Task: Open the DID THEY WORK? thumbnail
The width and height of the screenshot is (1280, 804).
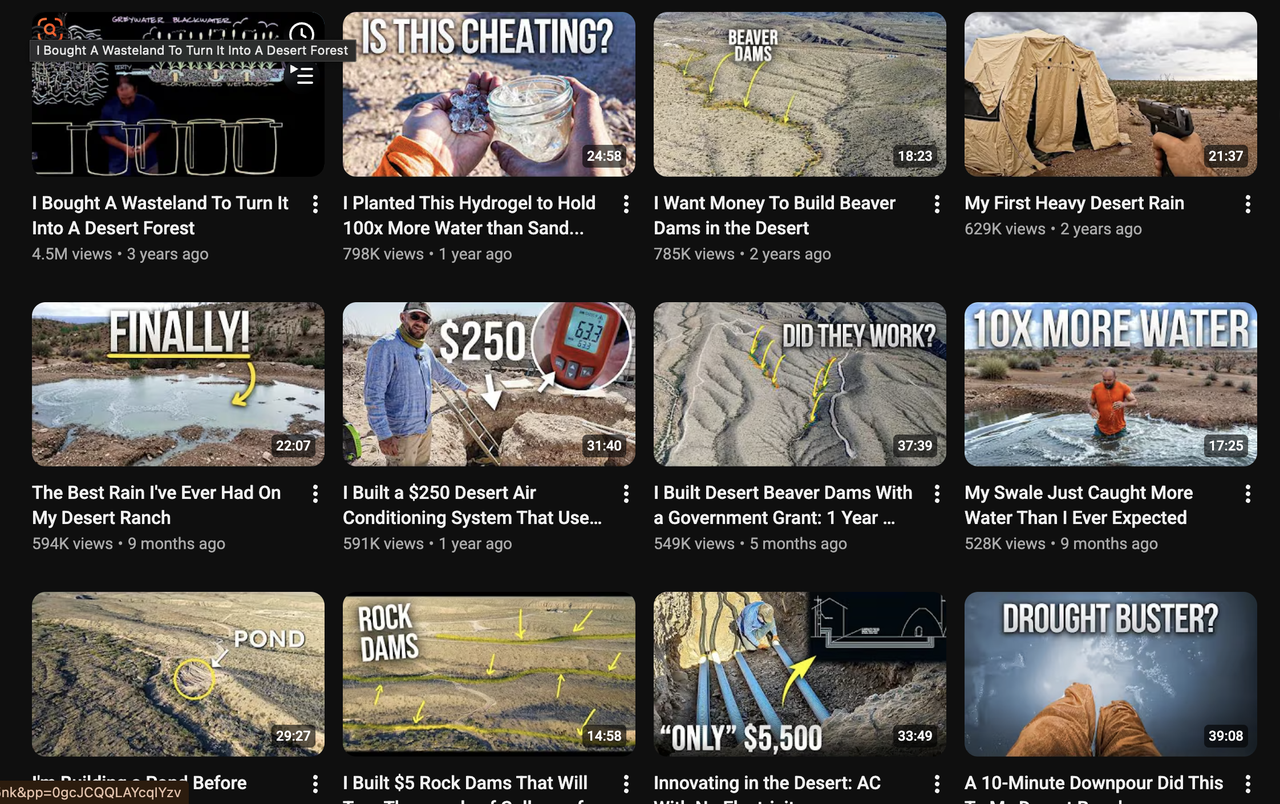Action: click(x=800, y=384)
